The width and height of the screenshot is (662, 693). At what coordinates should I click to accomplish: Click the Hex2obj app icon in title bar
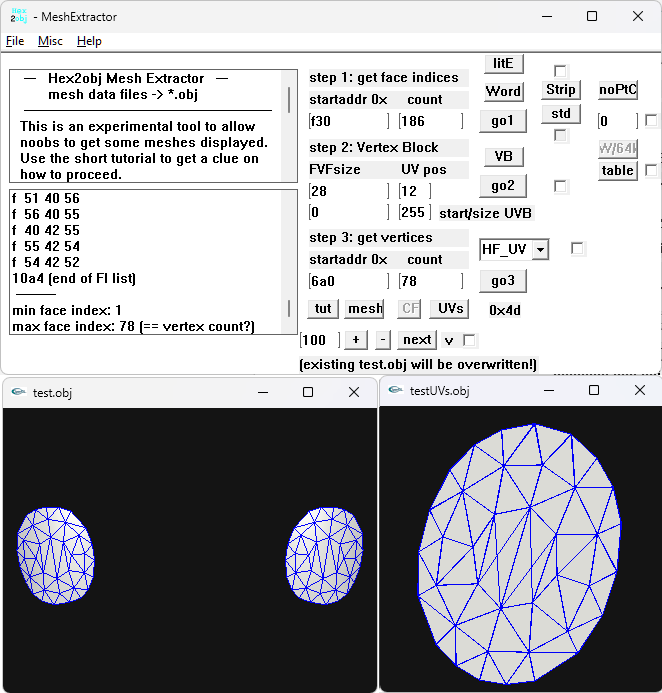point(18,16)
